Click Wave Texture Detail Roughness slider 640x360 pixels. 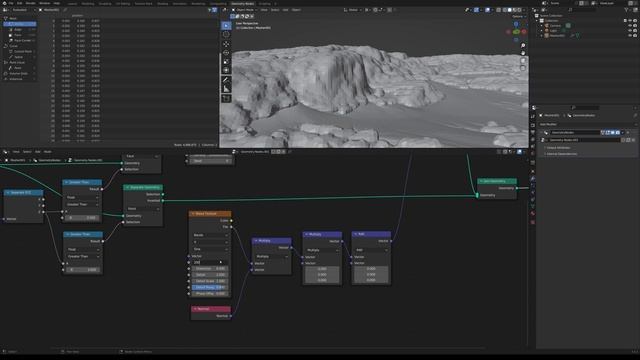210,287
